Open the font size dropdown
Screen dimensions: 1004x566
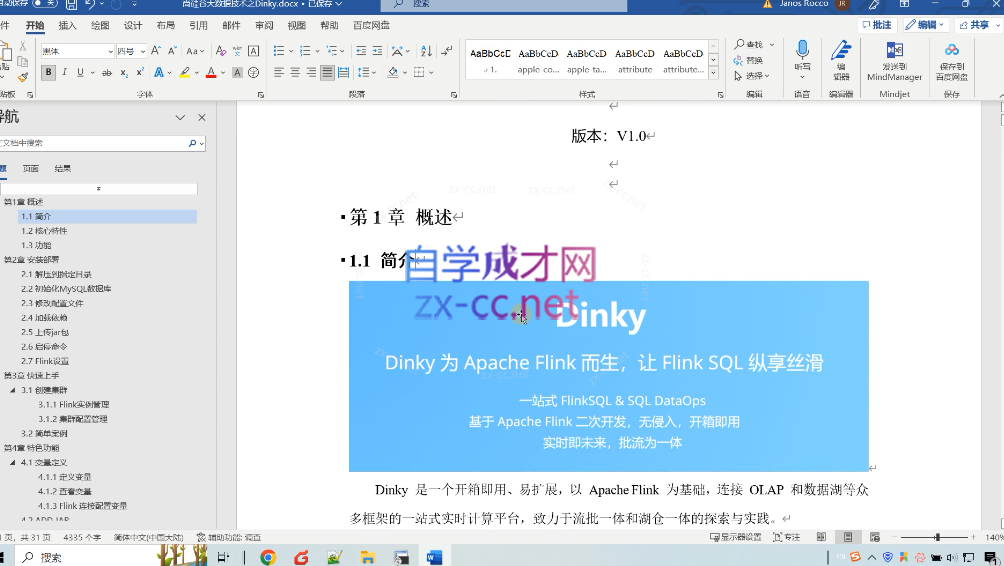[x=142, y=51]
